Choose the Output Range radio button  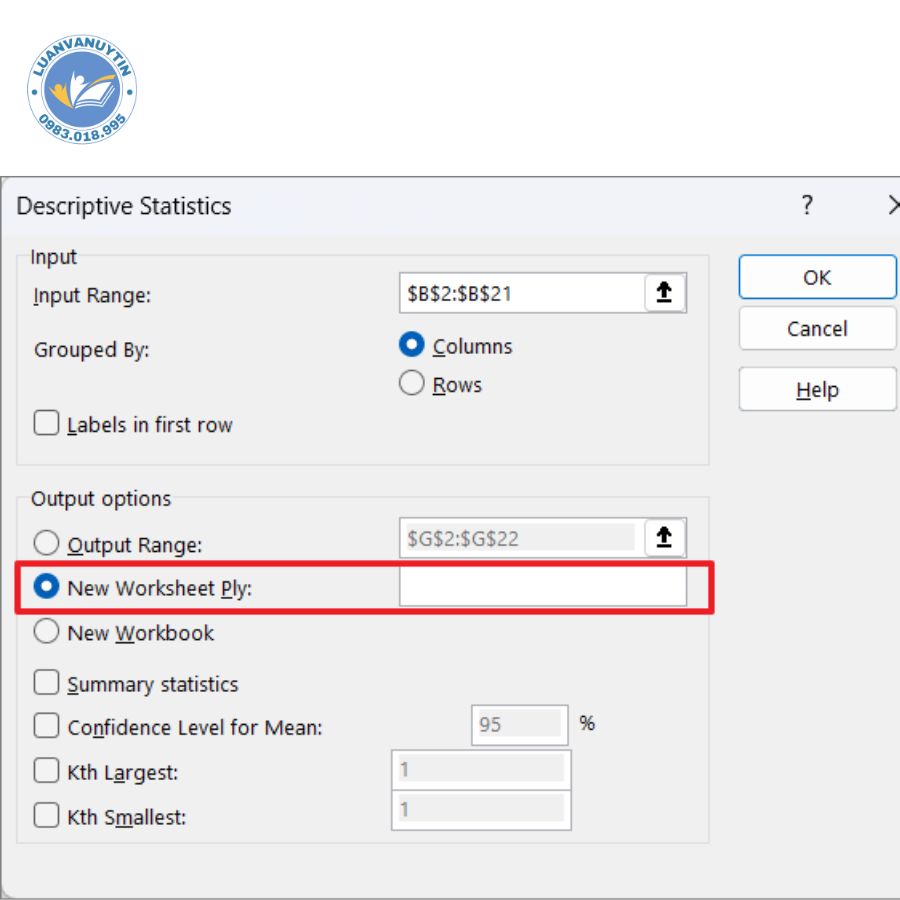[x=47, y=544]
